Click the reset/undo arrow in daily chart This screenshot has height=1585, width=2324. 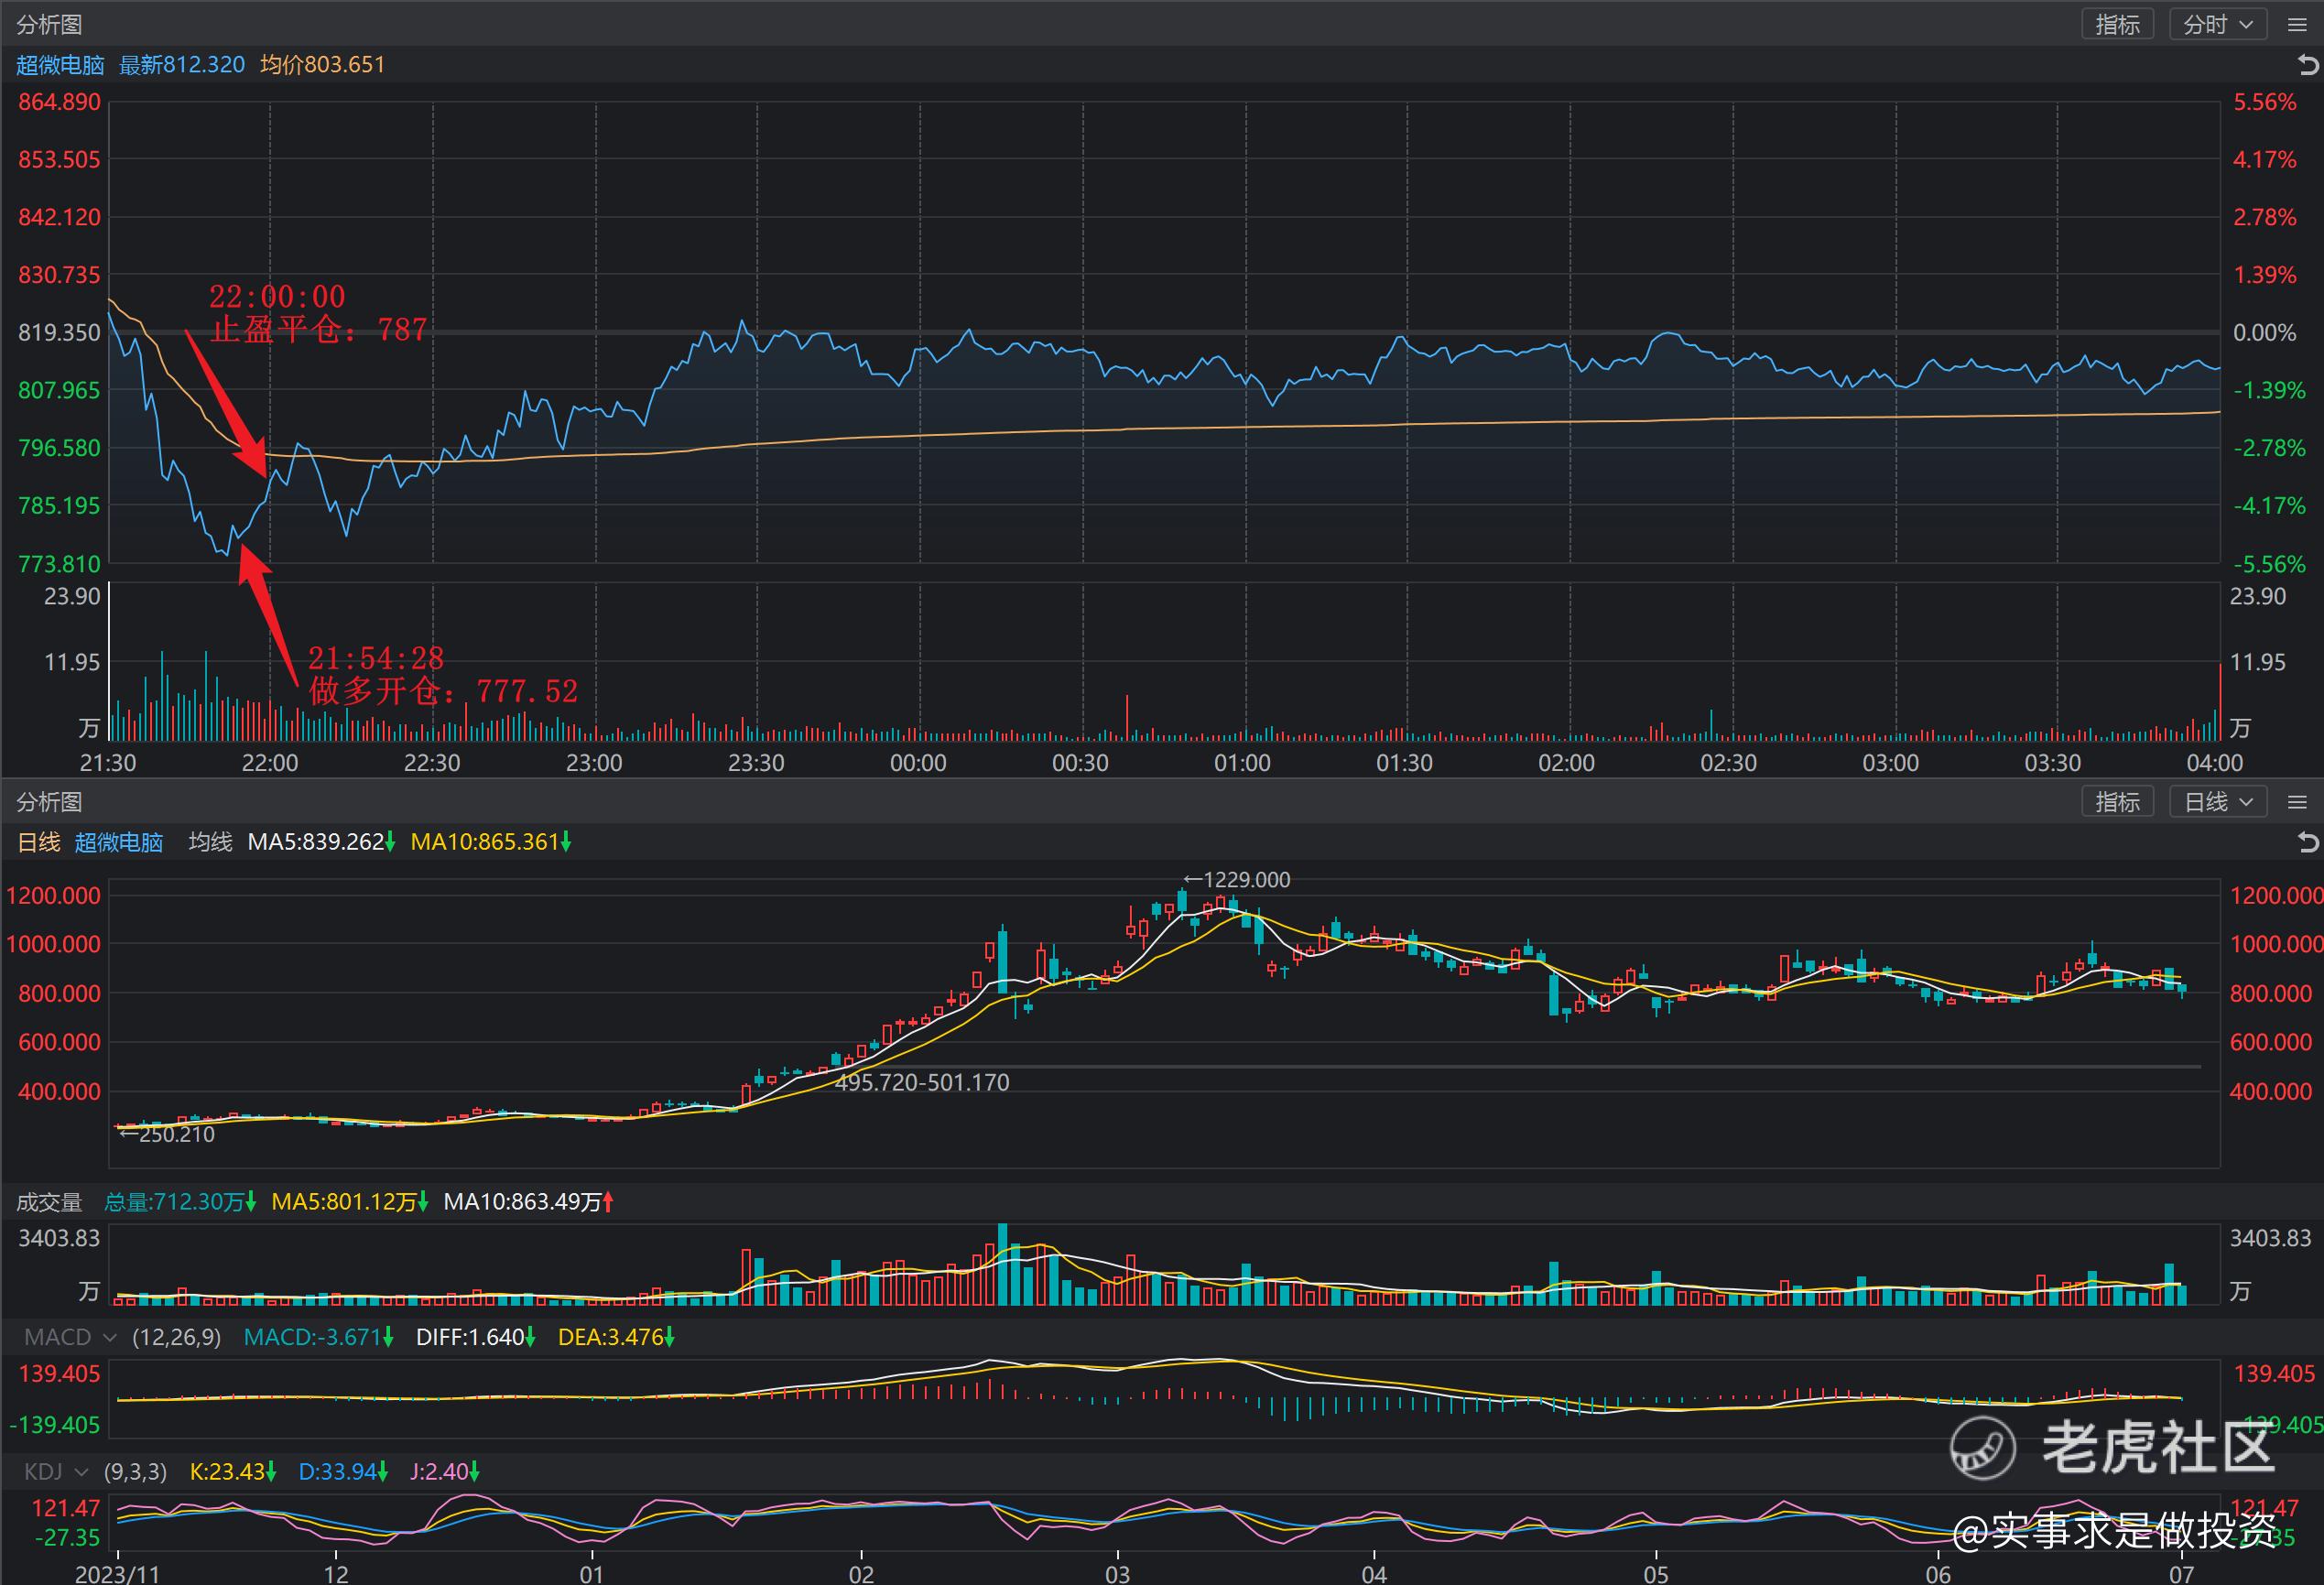(2307, 842)
